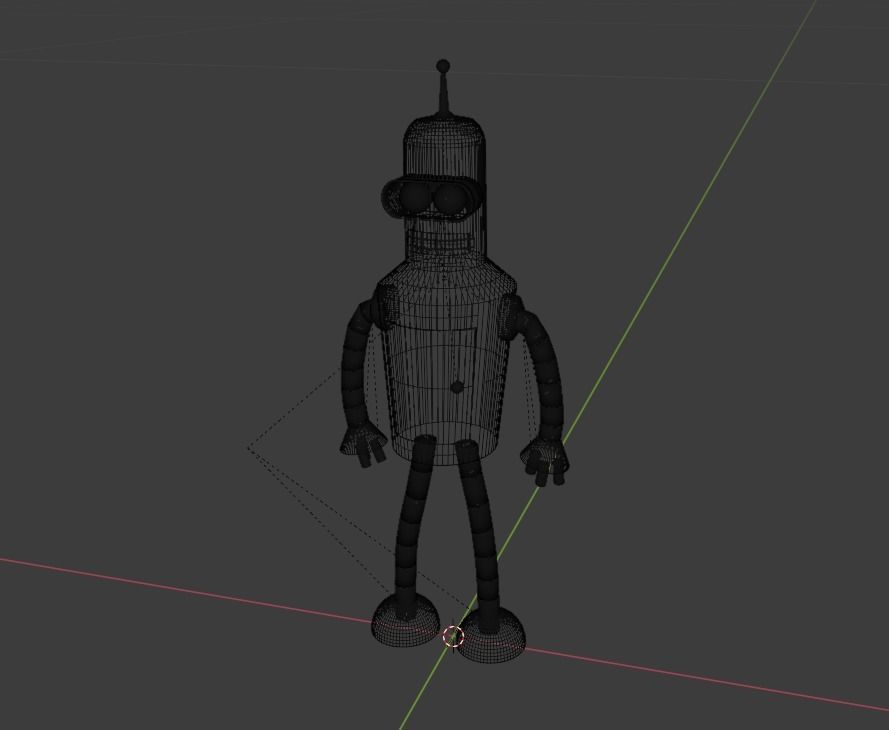Select the robot's visor with the eyes
Viewport: 889px width, 730px height.
432,197
